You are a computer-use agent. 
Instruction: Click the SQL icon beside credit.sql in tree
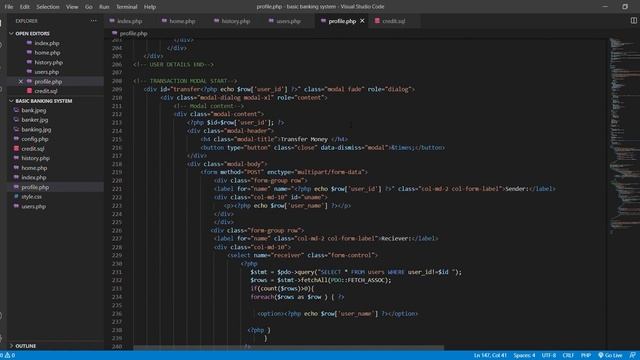16,149
